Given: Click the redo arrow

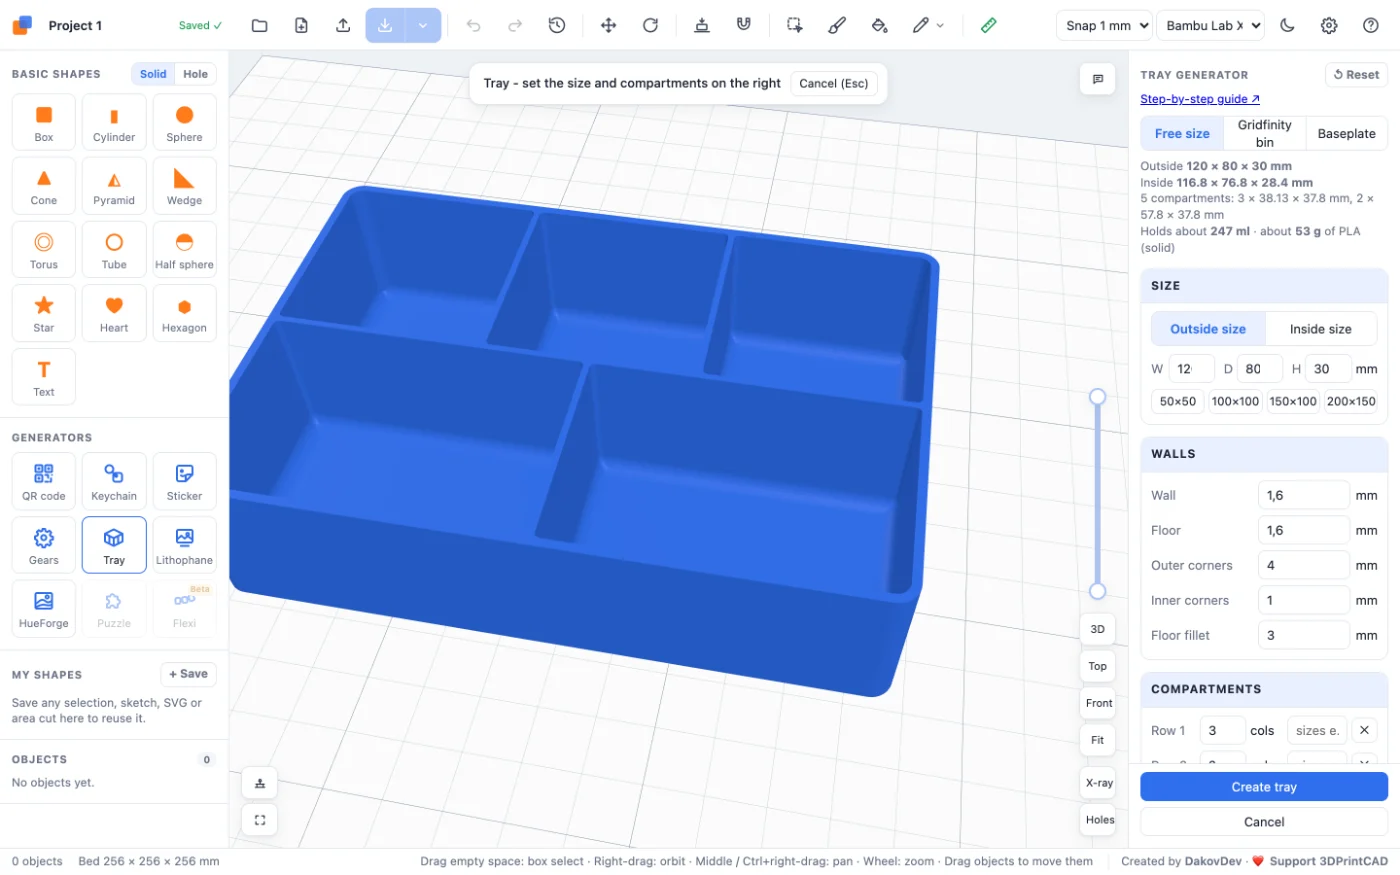Looking at the screenshot, I should coord(515,26).
